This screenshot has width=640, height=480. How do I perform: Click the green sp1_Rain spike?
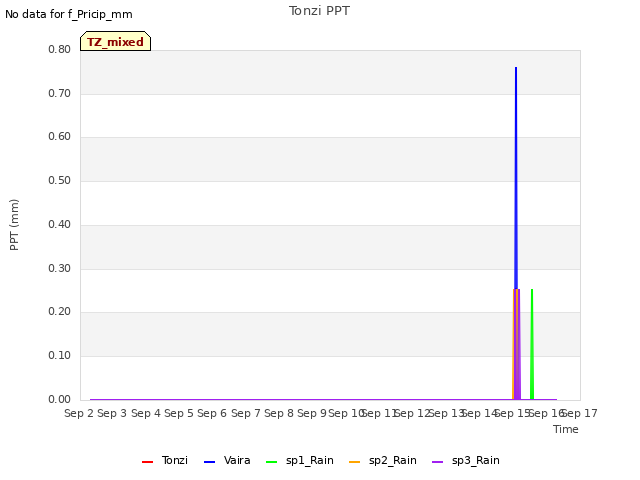pos(532,344)
